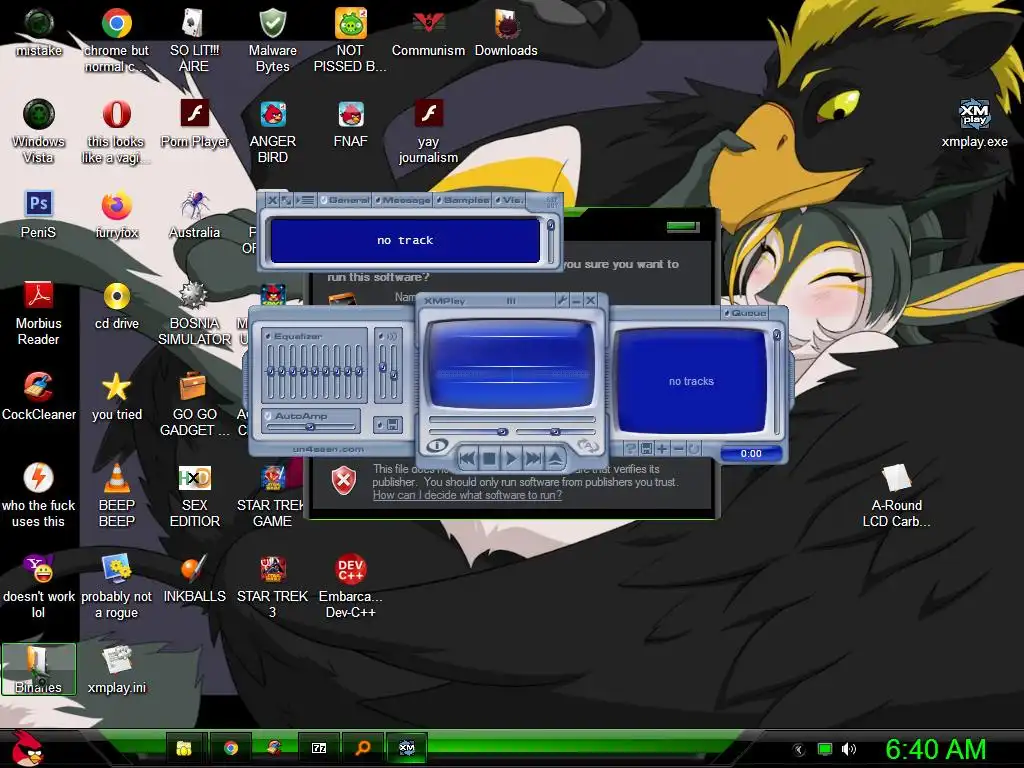Select the furryfox Firefox shortcut
The image size is (1024, 768).
[x=116, y=215]
